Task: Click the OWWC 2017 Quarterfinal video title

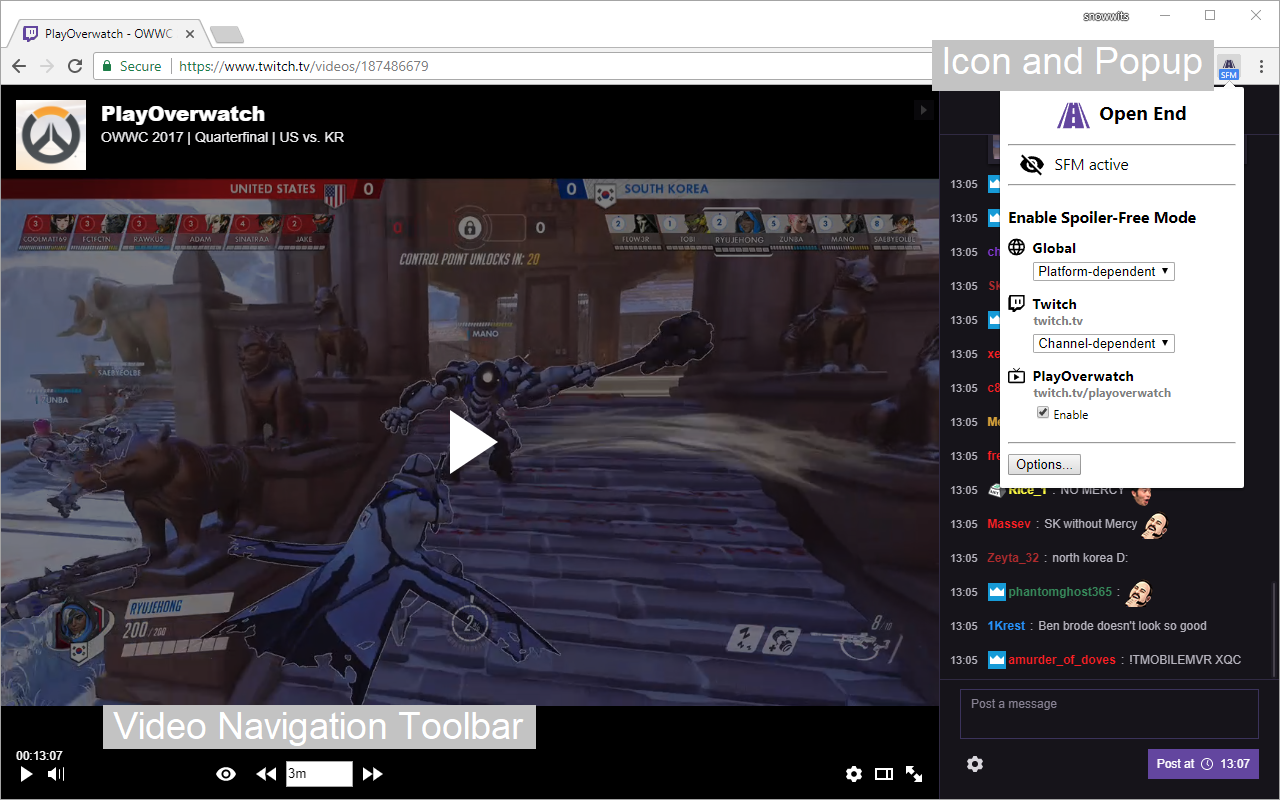Action: pyautogui.click(x=222, y=137)
